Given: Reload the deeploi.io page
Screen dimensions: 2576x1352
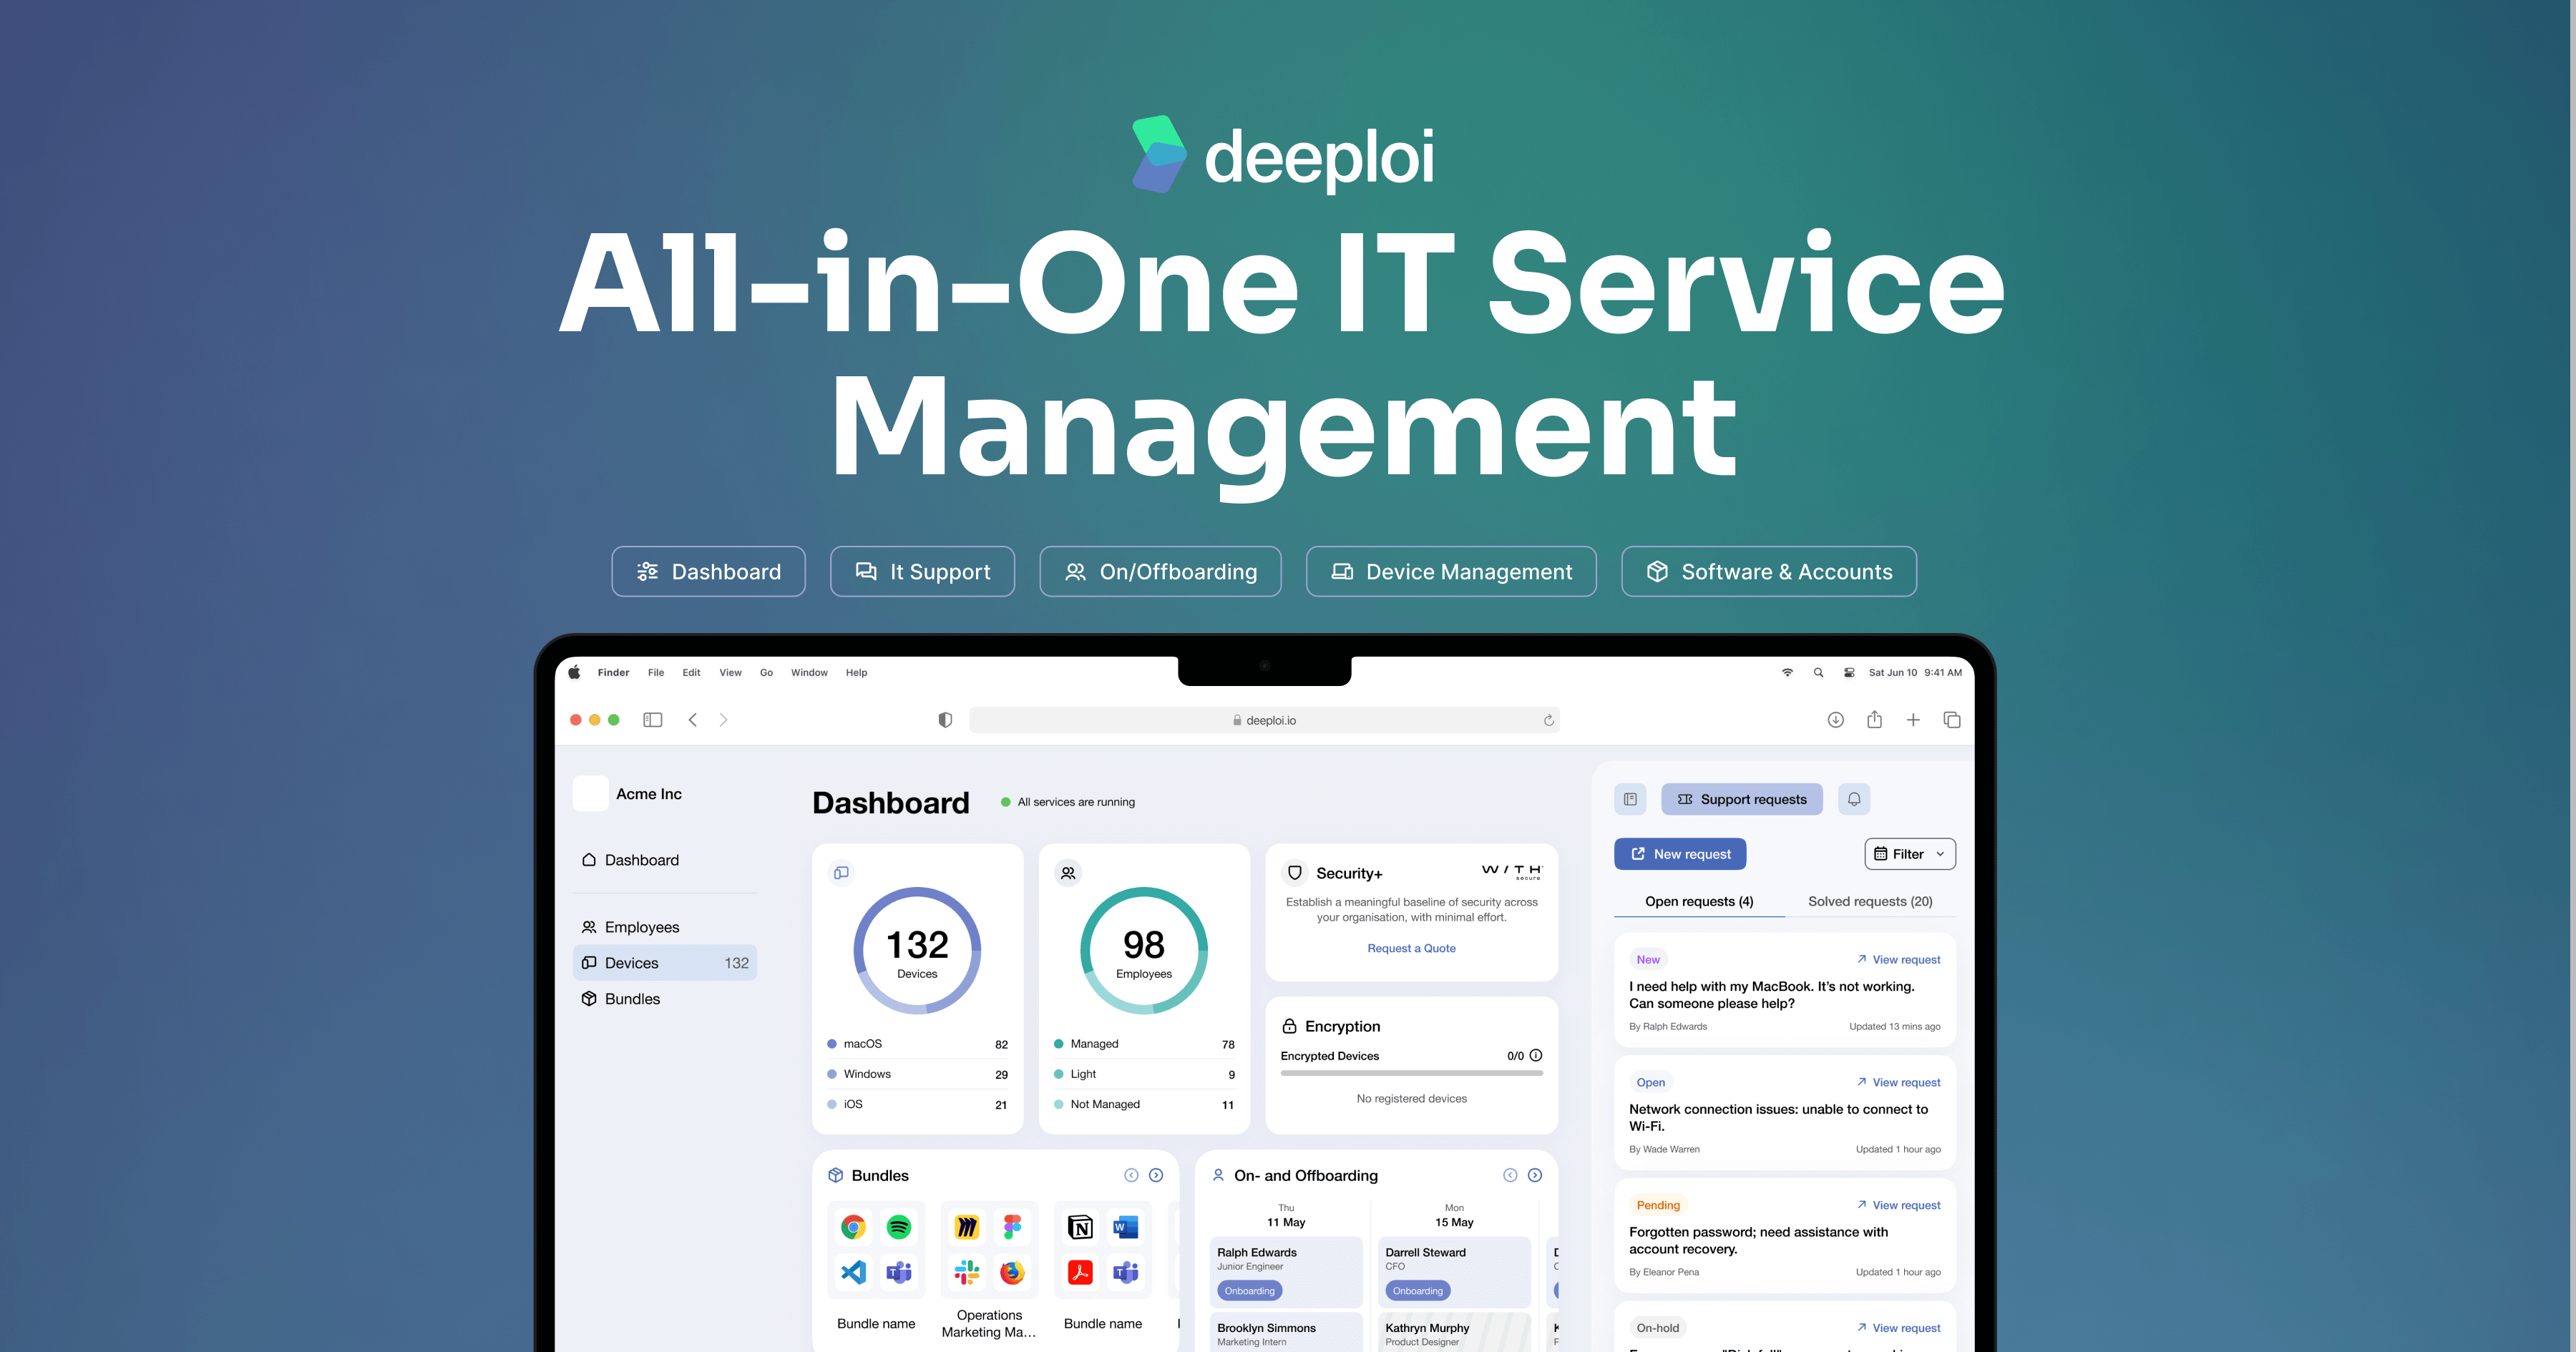Looking at the screenshot, I should pos(1548,720).
